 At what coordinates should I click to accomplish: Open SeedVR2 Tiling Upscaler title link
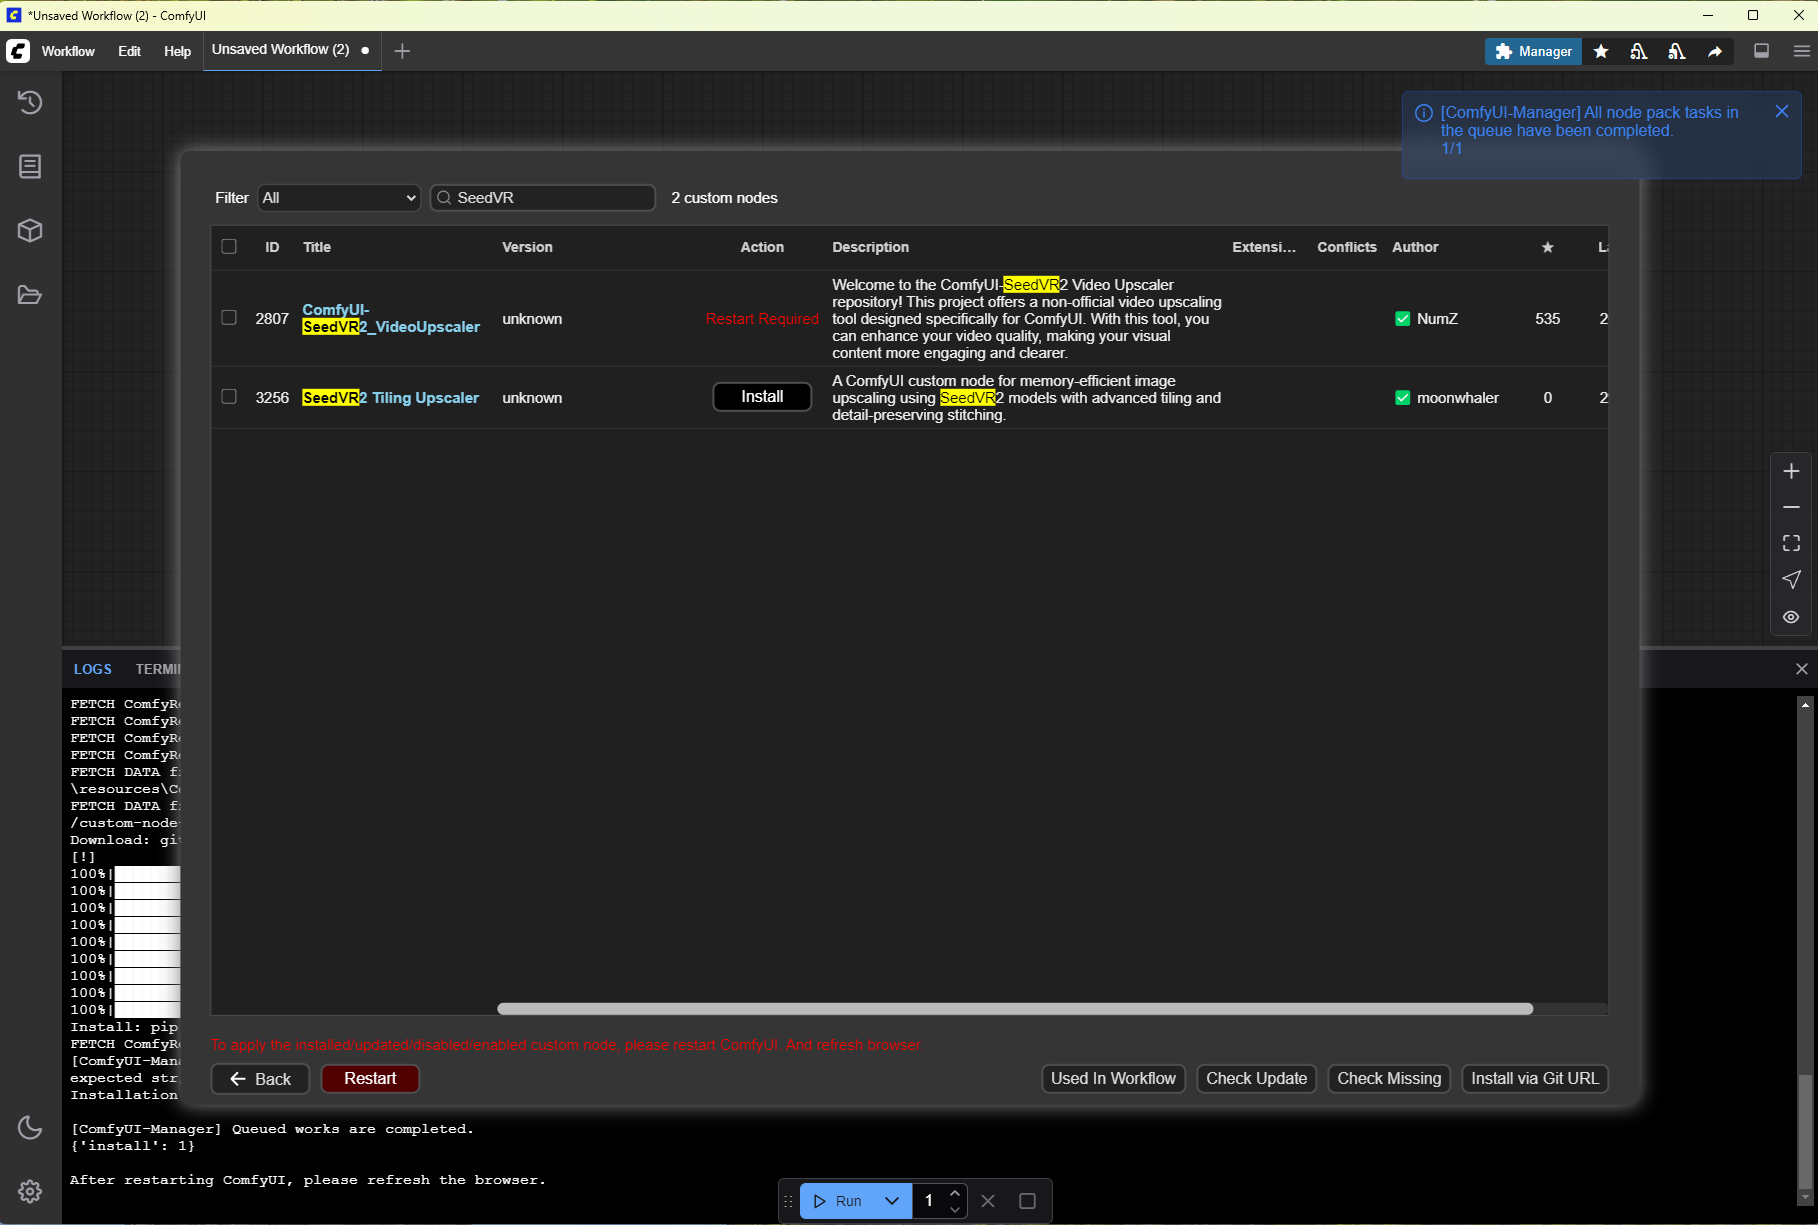click(390, 398)
